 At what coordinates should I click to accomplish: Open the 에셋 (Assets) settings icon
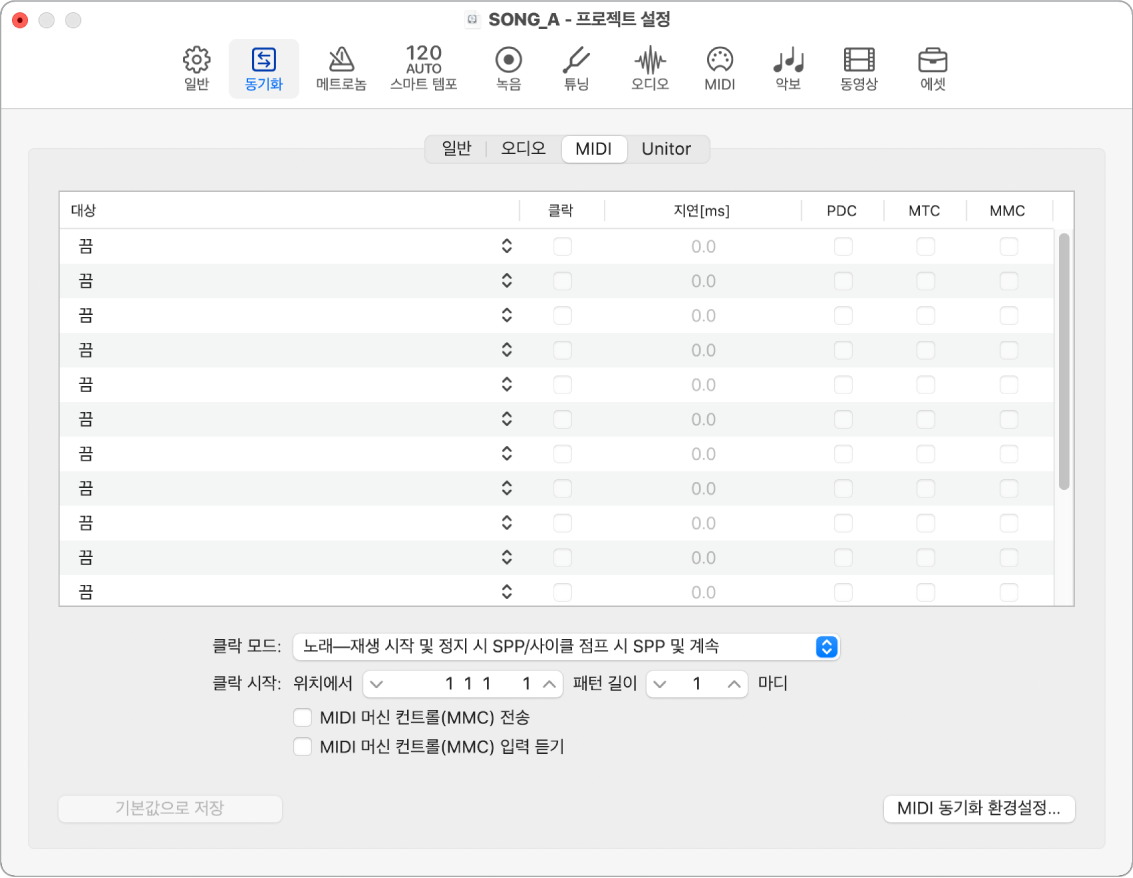[x=933, y=69]
